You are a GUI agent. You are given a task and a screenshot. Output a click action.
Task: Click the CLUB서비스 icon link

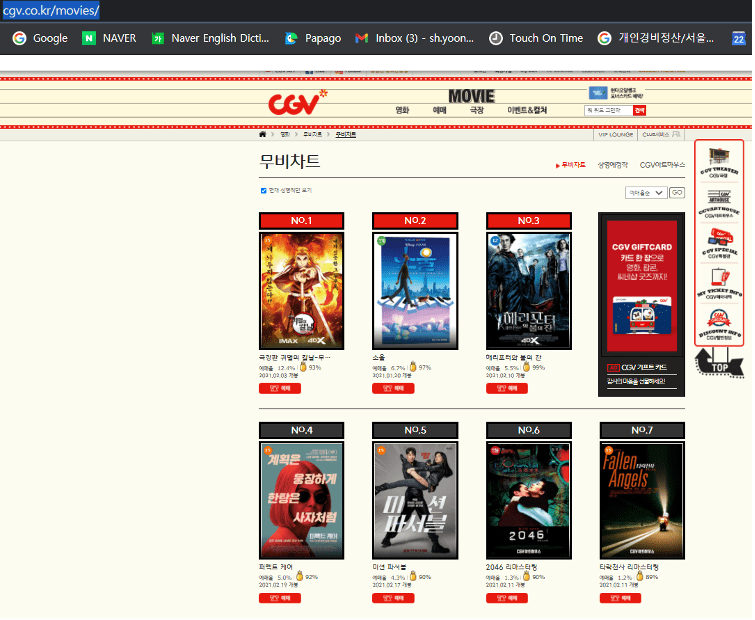(661, 135)
